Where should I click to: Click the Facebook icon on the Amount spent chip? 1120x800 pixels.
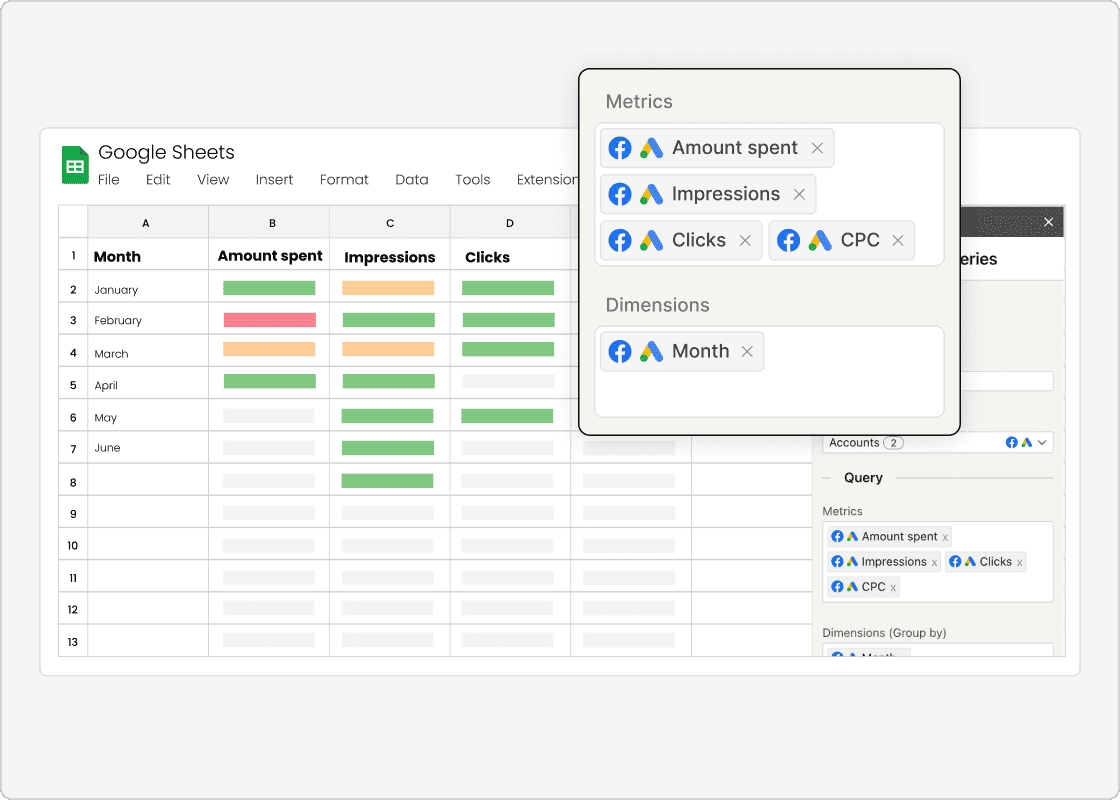[x=620, y=147]
